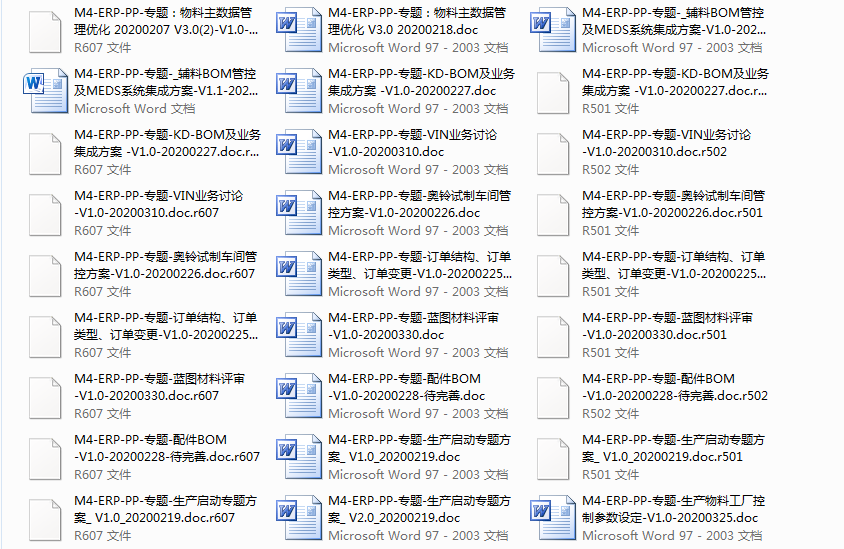
Task: Click blank icon of 物料主数据管理优化 20200207 R607 file
Action: tap(45, 31)
